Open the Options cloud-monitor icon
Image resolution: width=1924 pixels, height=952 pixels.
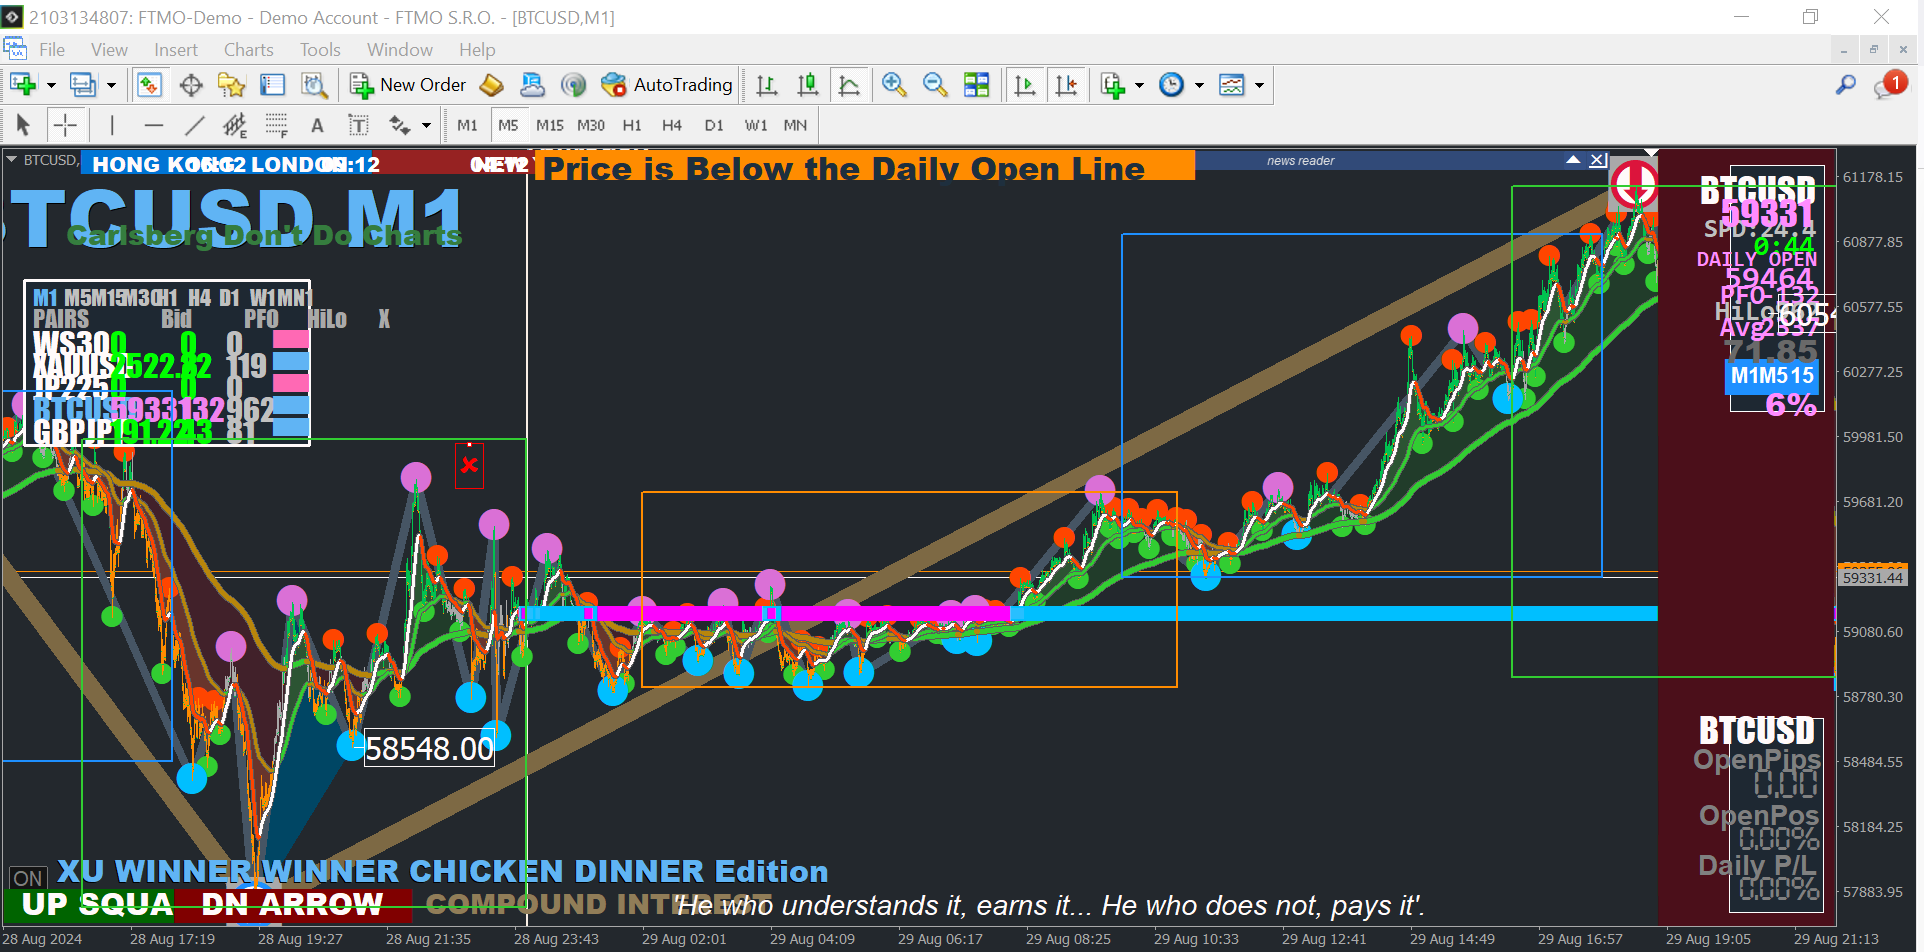pos(532,85)
